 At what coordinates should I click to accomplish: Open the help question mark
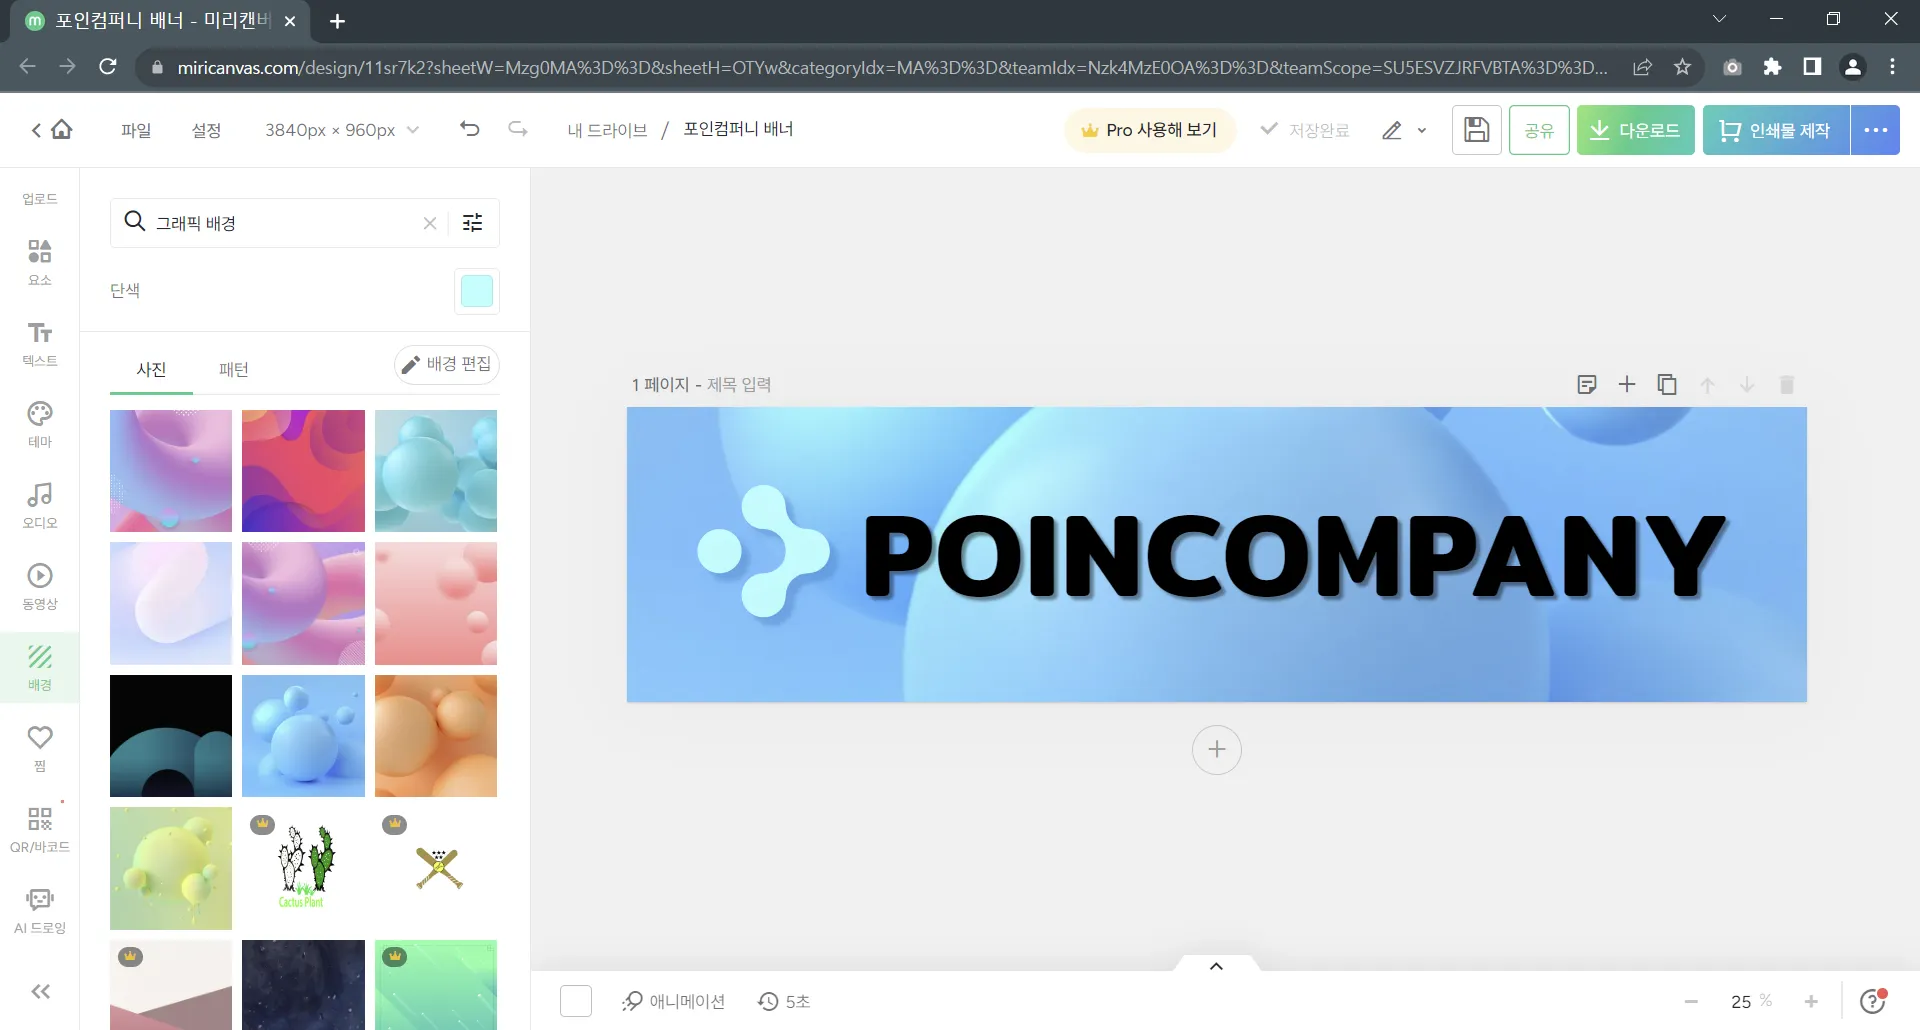pyautogui.click(x=1873, y=1001)
